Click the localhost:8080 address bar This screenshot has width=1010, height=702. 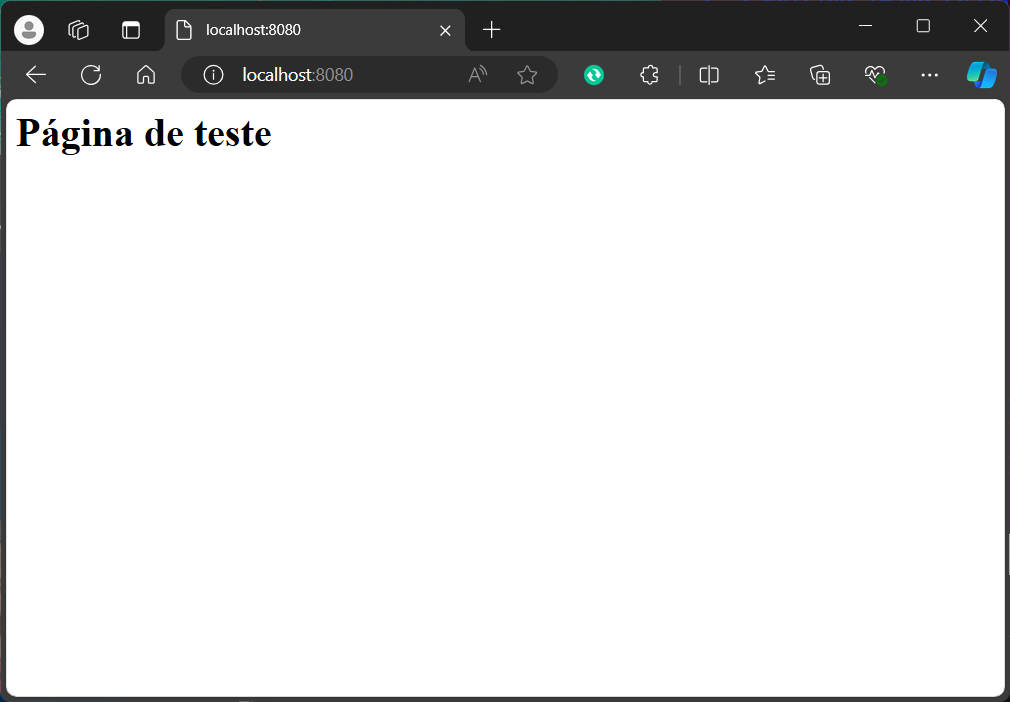(340, 75)
